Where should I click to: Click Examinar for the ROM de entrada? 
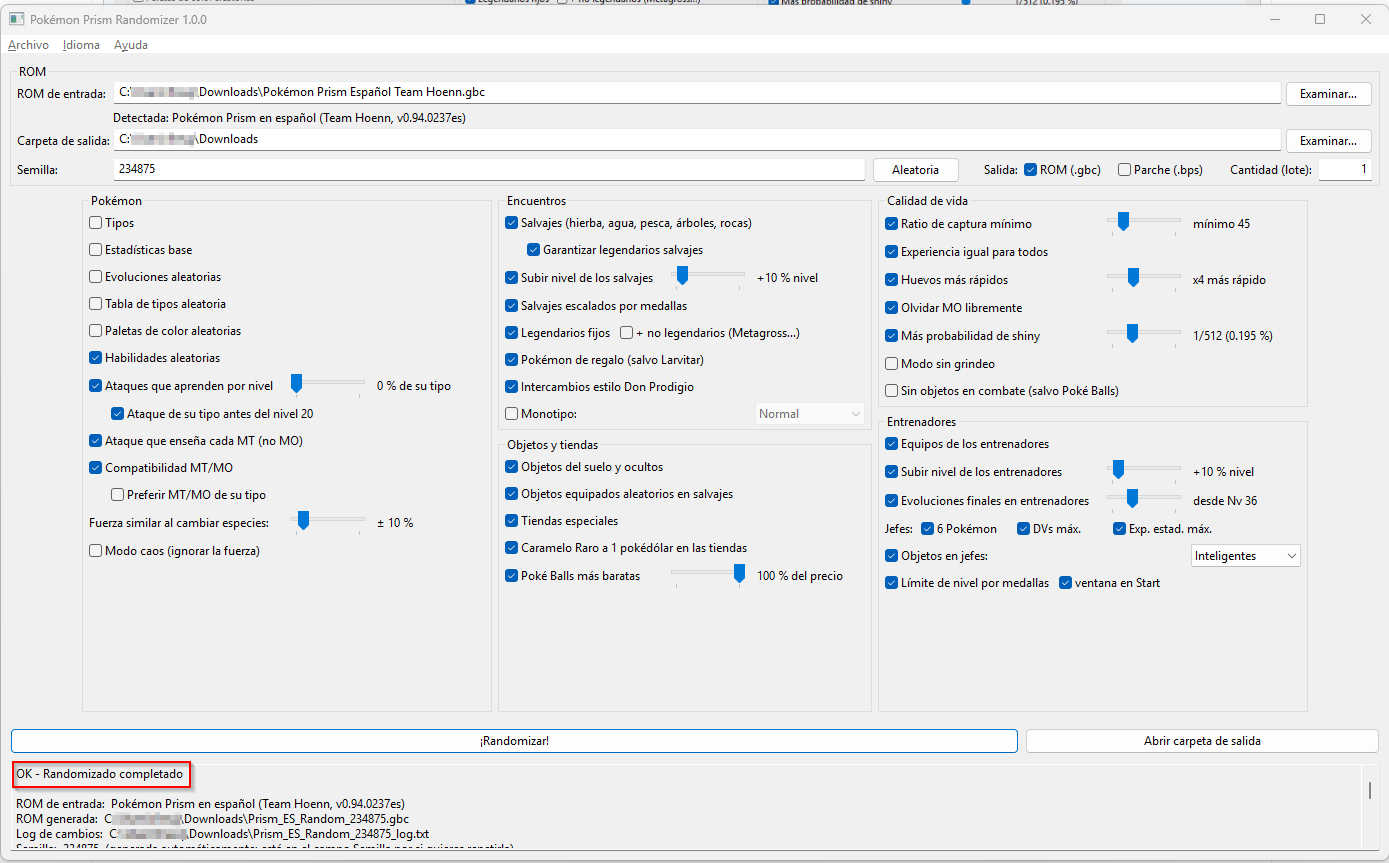[1328, 94]
